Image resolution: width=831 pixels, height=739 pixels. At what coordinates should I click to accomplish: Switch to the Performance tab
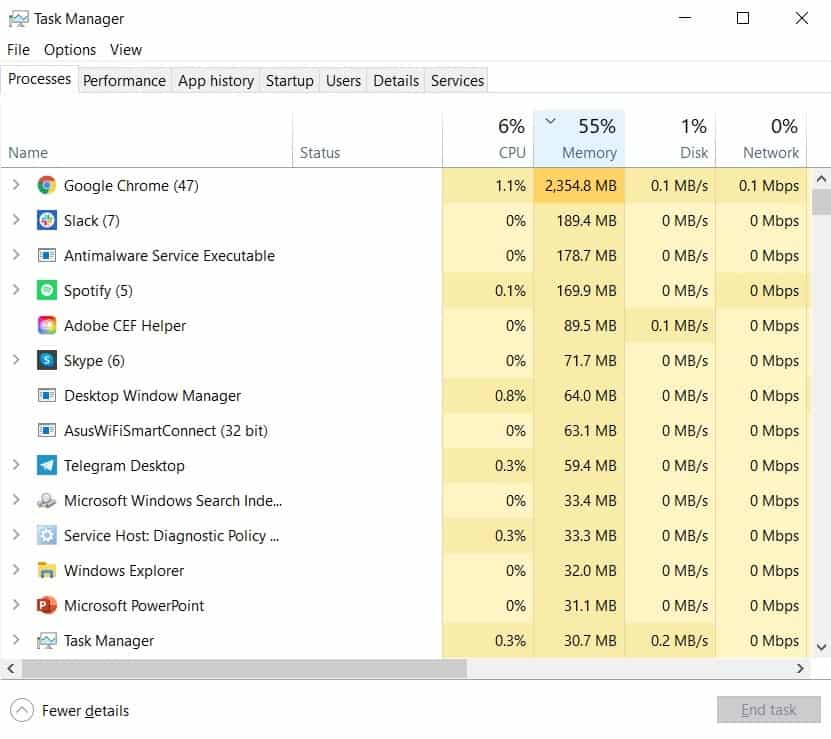124,80
